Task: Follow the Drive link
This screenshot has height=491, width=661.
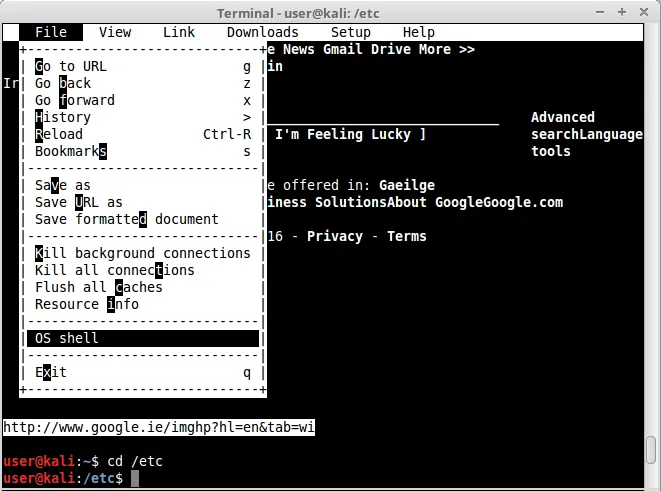Action: coord(391,50)
